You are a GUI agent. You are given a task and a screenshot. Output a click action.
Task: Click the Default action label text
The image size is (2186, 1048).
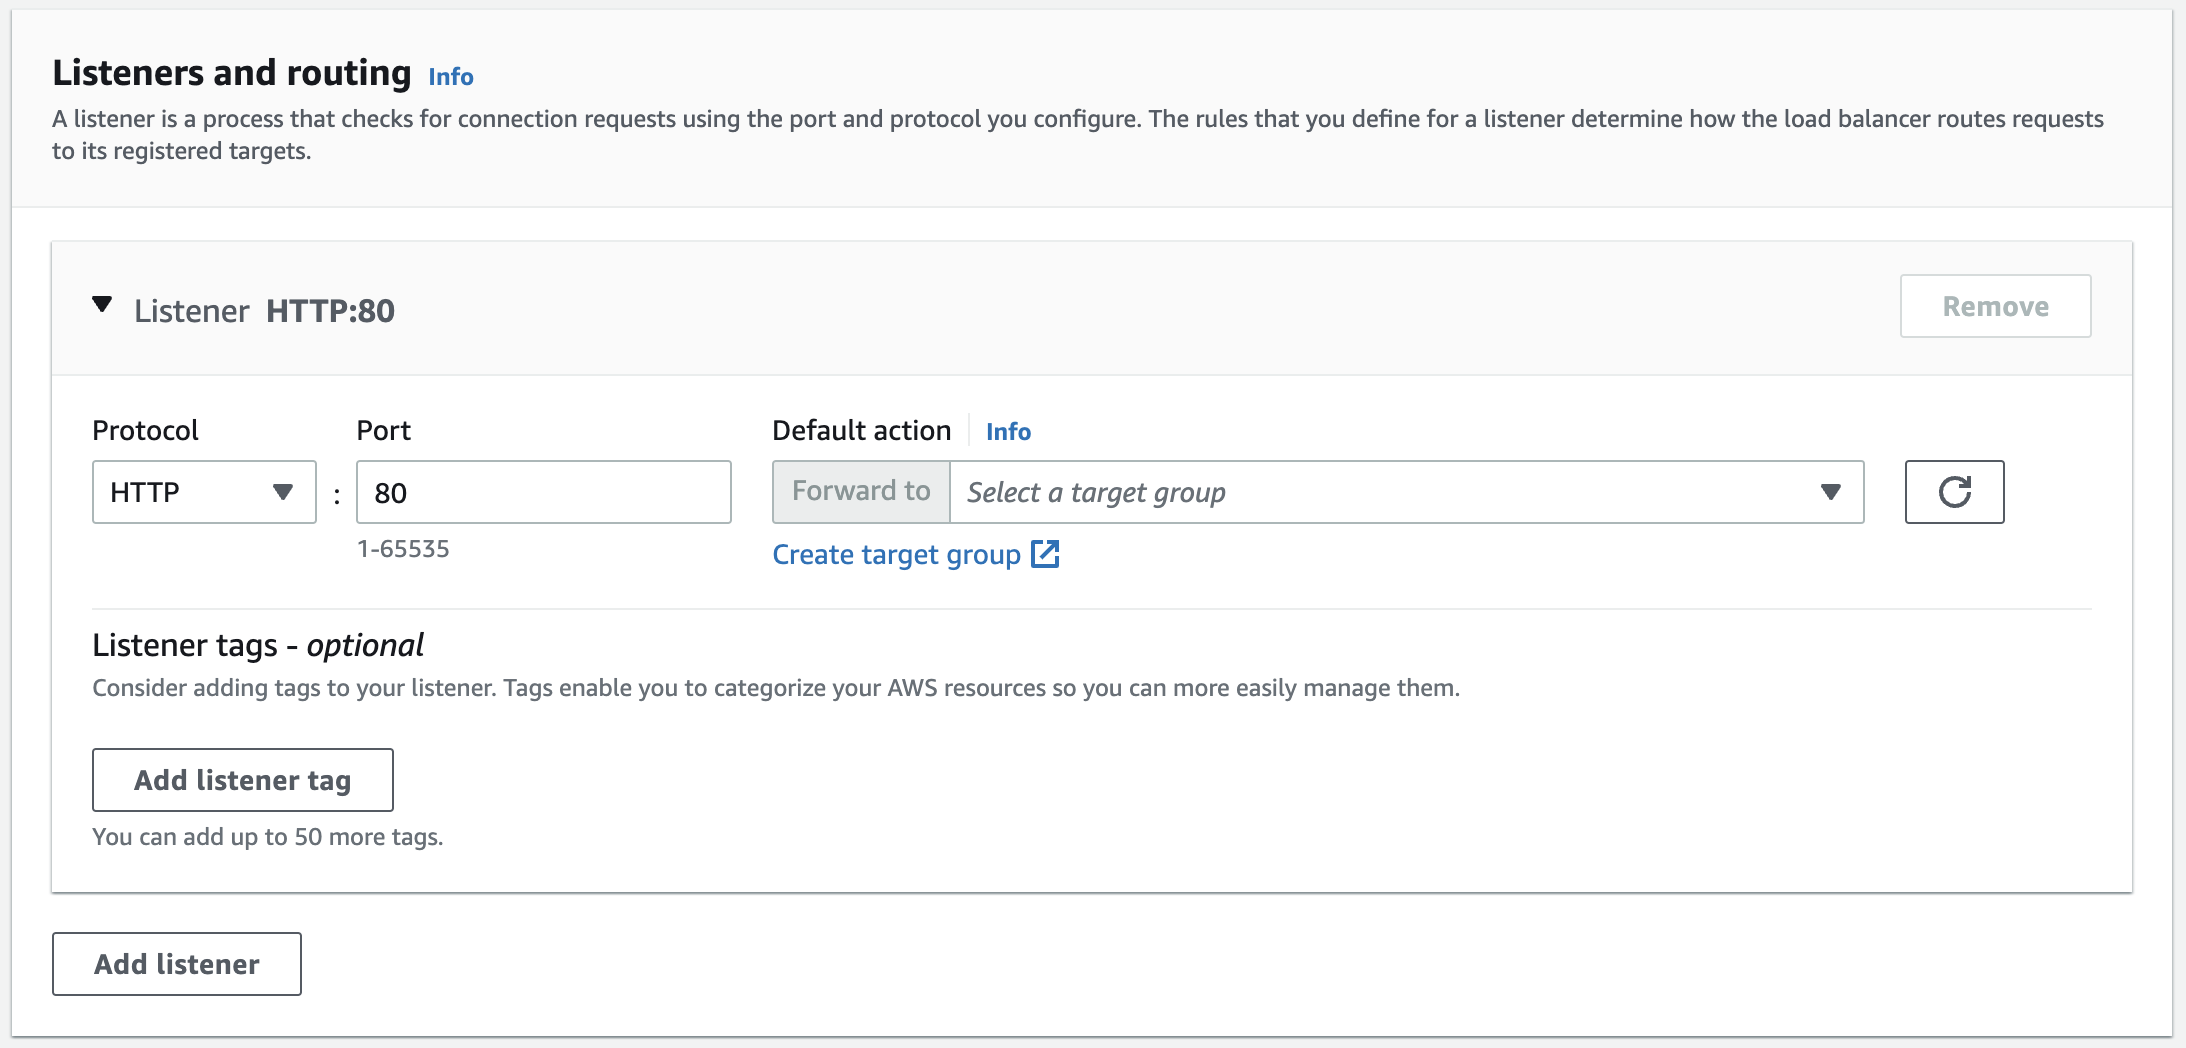coord(861,431)
